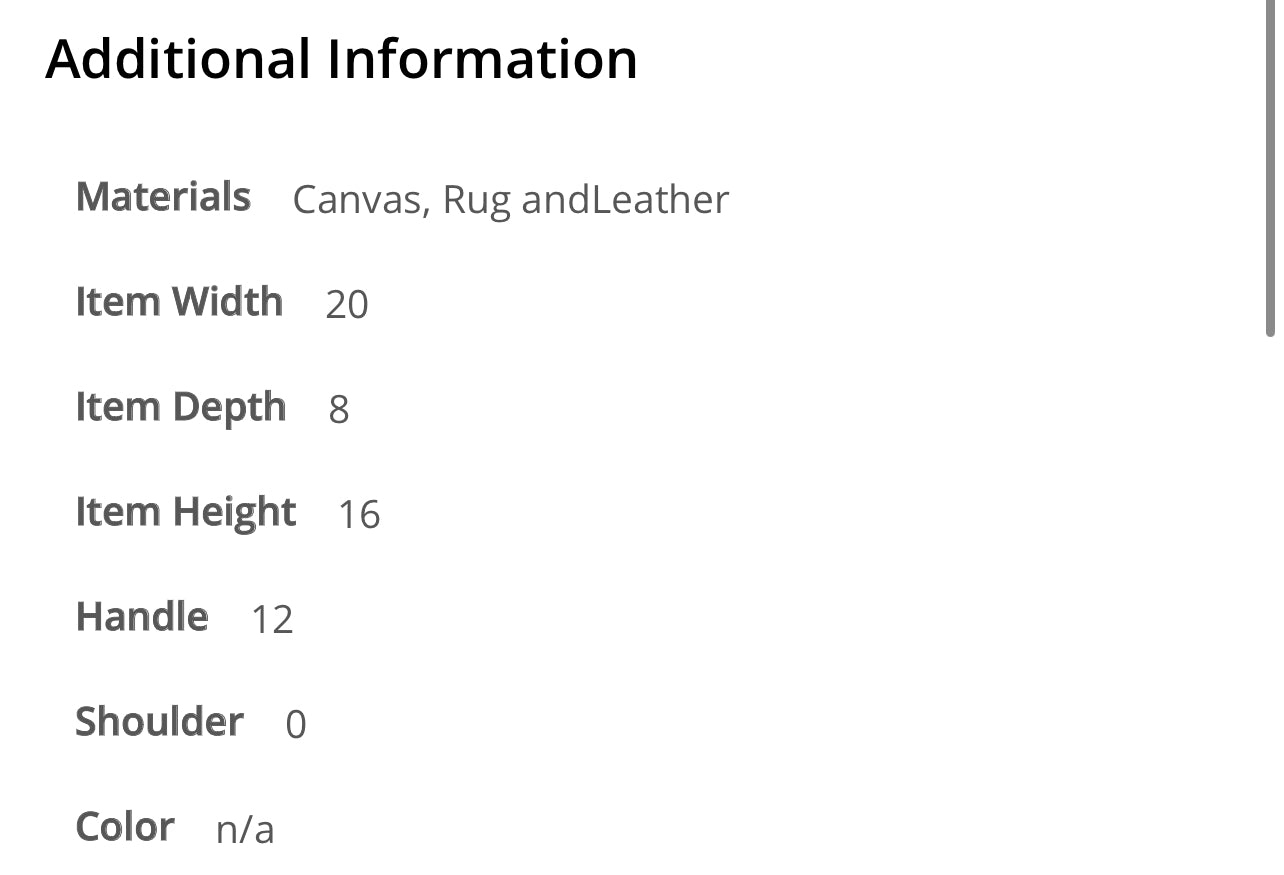
Task: Click the Item Height label
Action: (186, 512)
